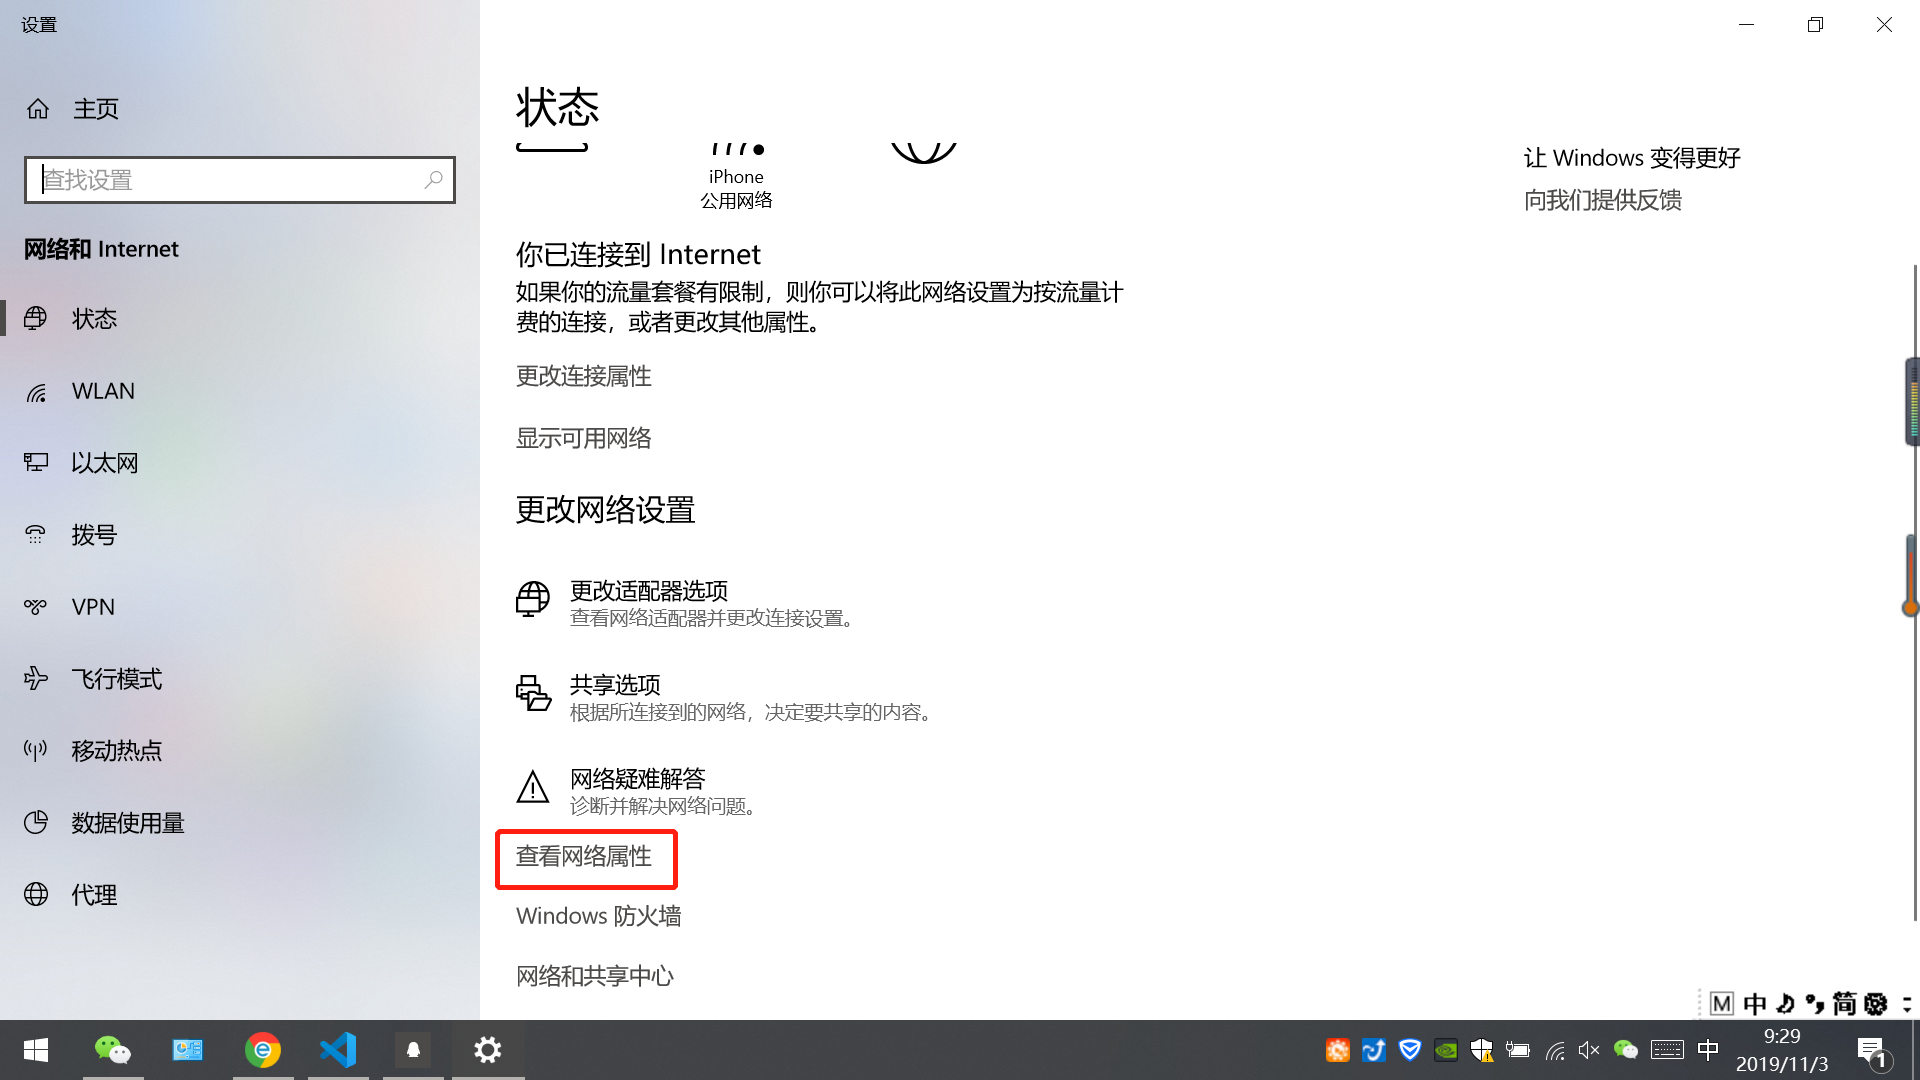Image resolution: width=1920 pixels, height=1080 pixels.
Task: Click 显示可用网络 to show available networks
Action: (x=583, y=437)
